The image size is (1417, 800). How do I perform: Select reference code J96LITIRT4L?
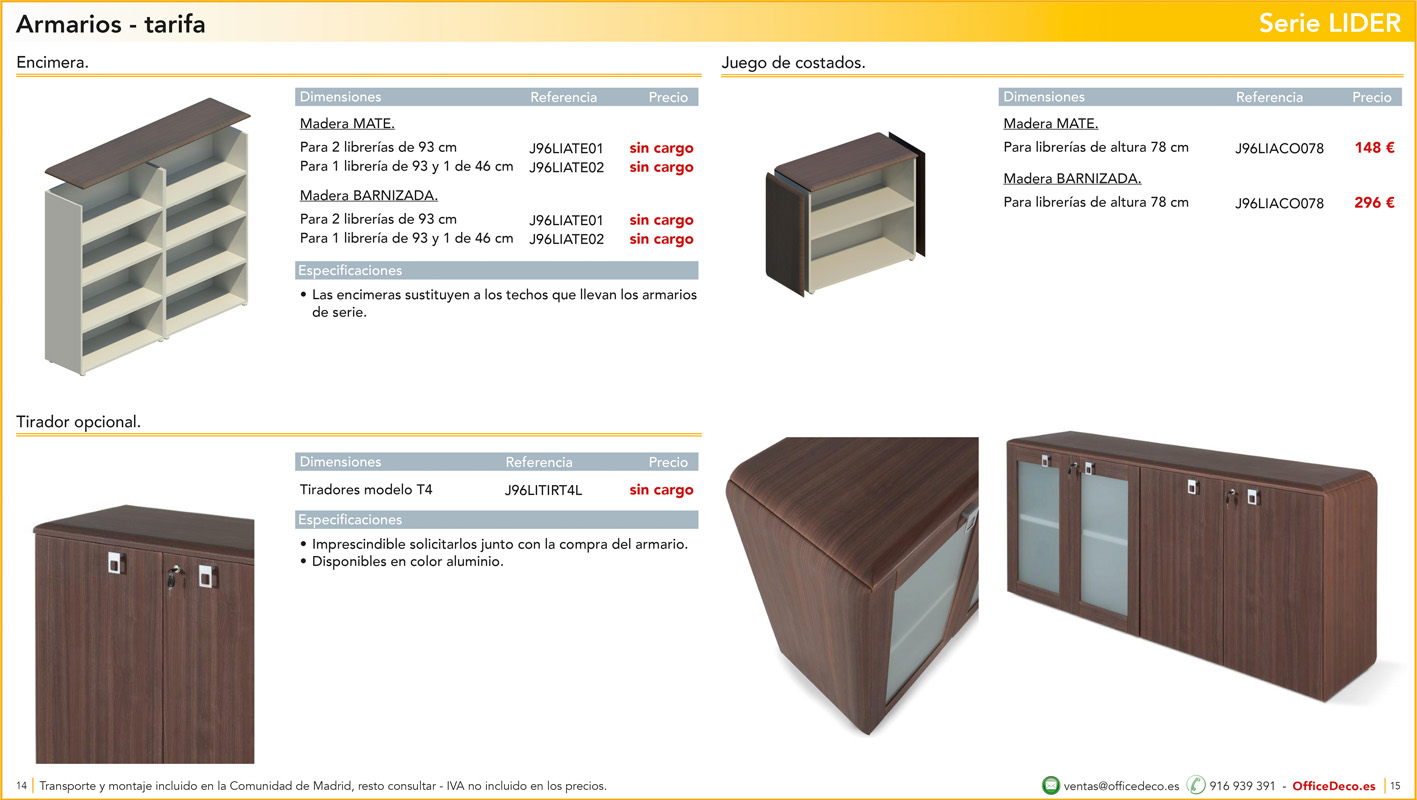point(543,490)
